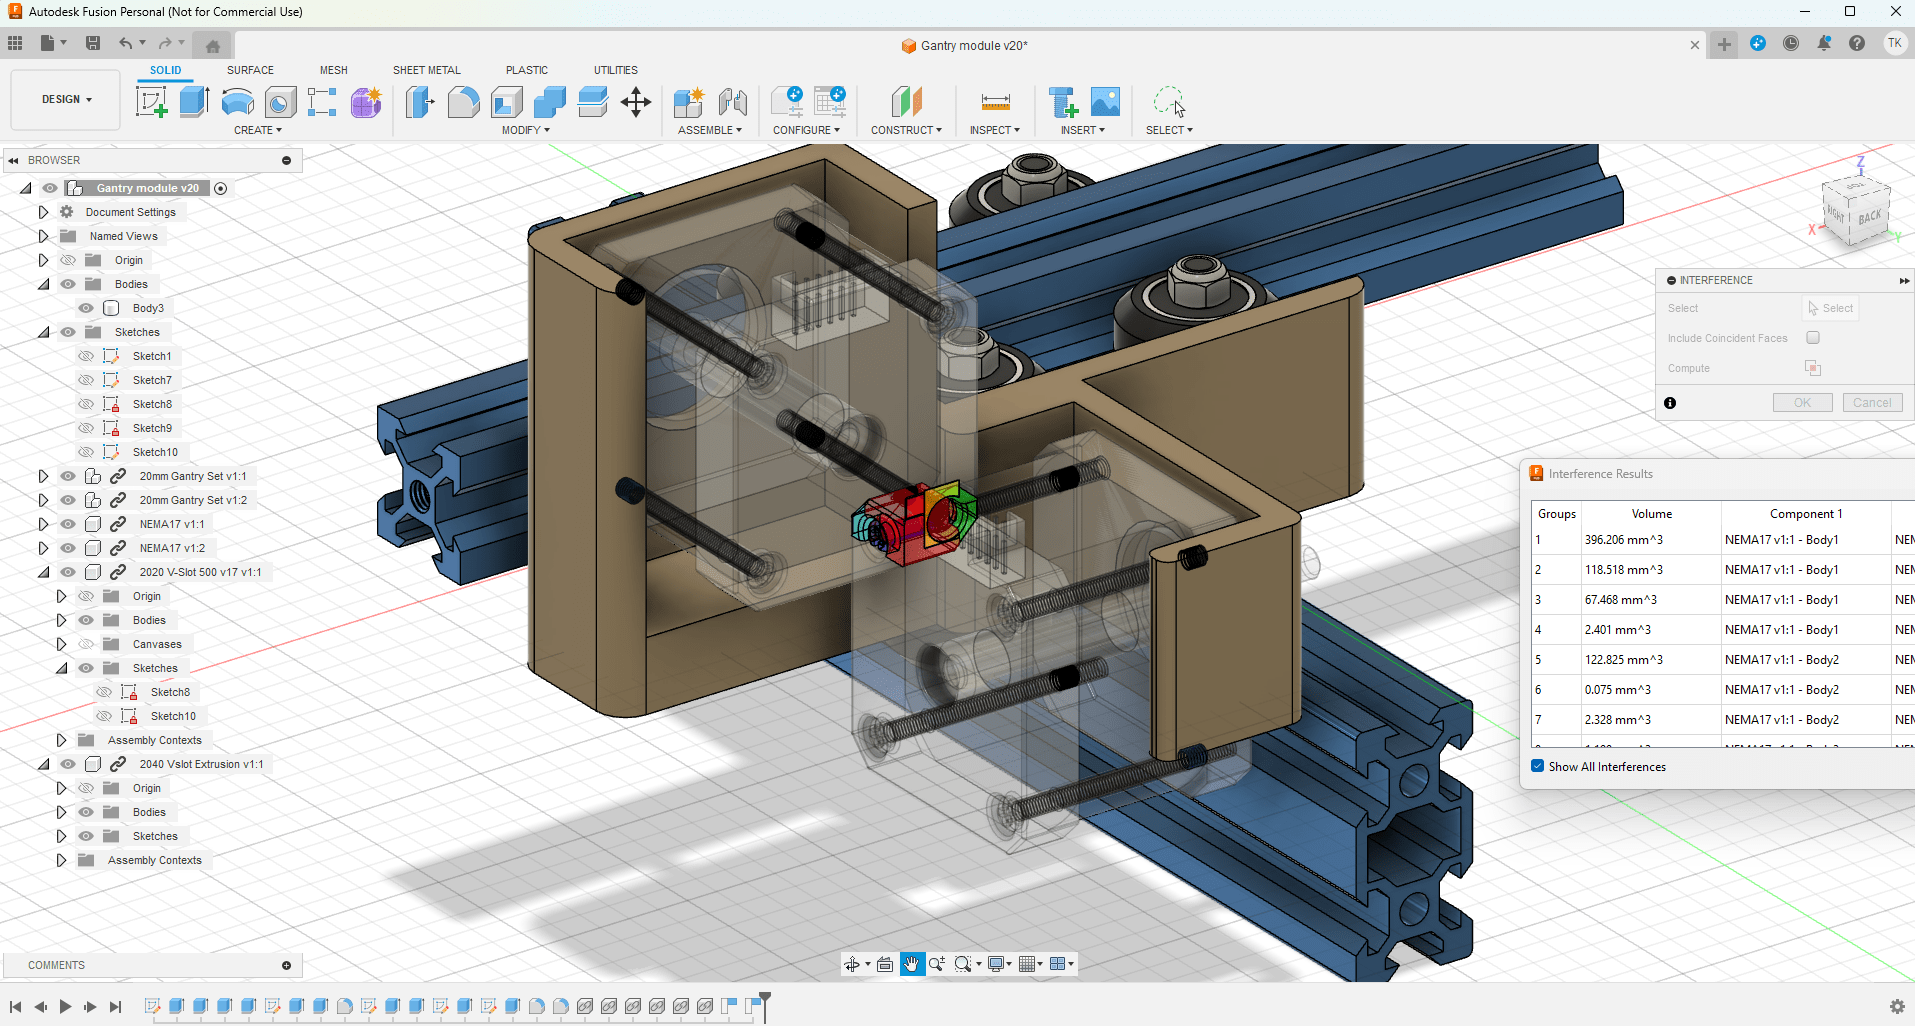Open the Create Form purple icon
This screenshot has height=1026, width=1915.
(366, 102)
